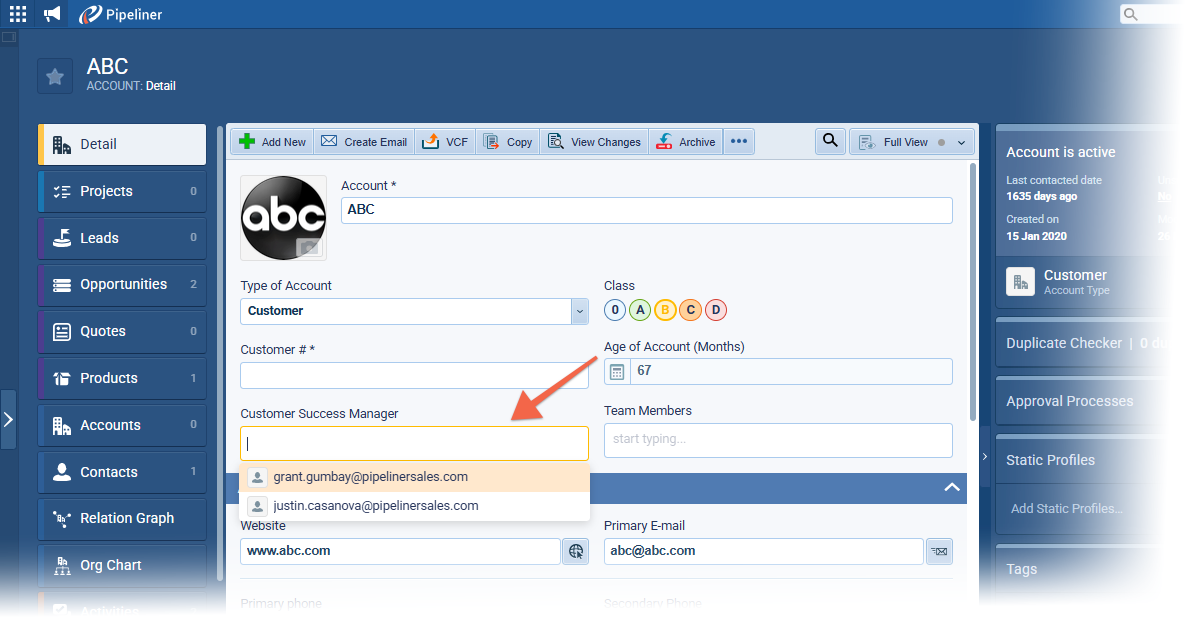Open the Opportunities tab
Screen dimensions: 1185x617
click(x=122, y=285)
